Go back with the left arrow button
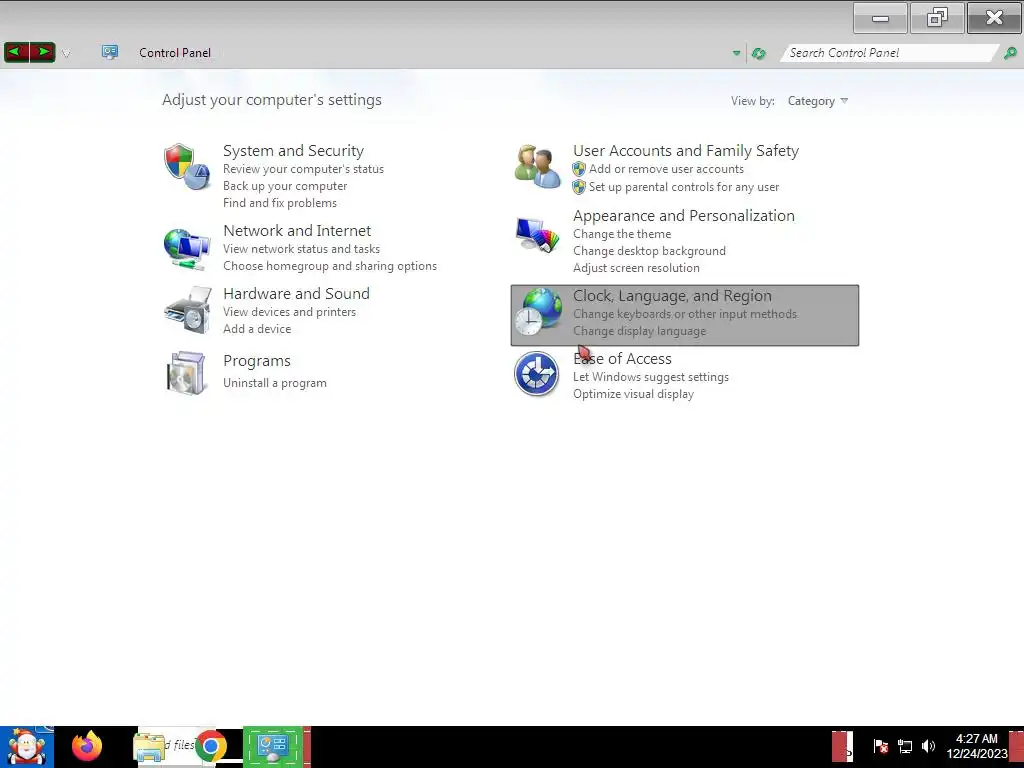The image size is (1024, 768). point(16,52)
